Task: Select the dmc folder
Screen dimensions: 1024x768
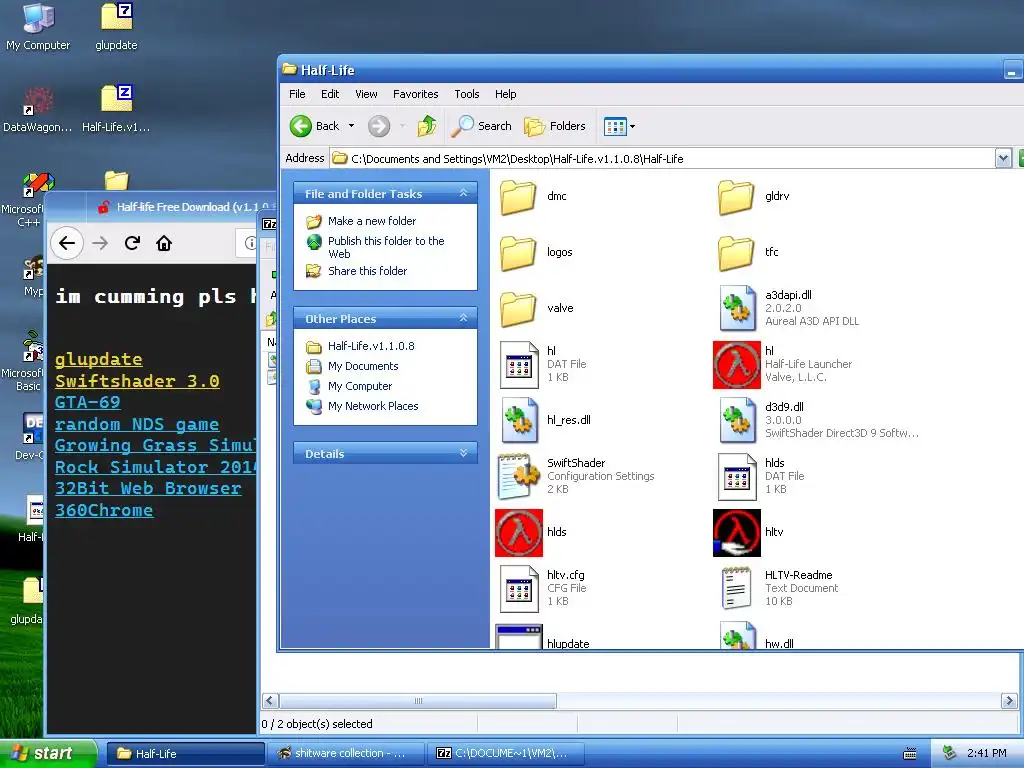Action: click(x=519, y=197)
